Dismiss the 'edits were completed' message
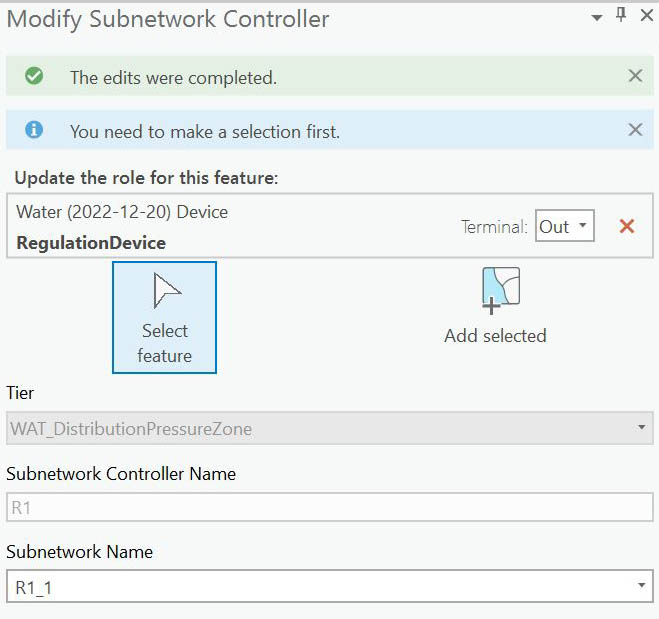Viewport: 659px width, 619px height. pyautogui.click(x=635, y=76)
